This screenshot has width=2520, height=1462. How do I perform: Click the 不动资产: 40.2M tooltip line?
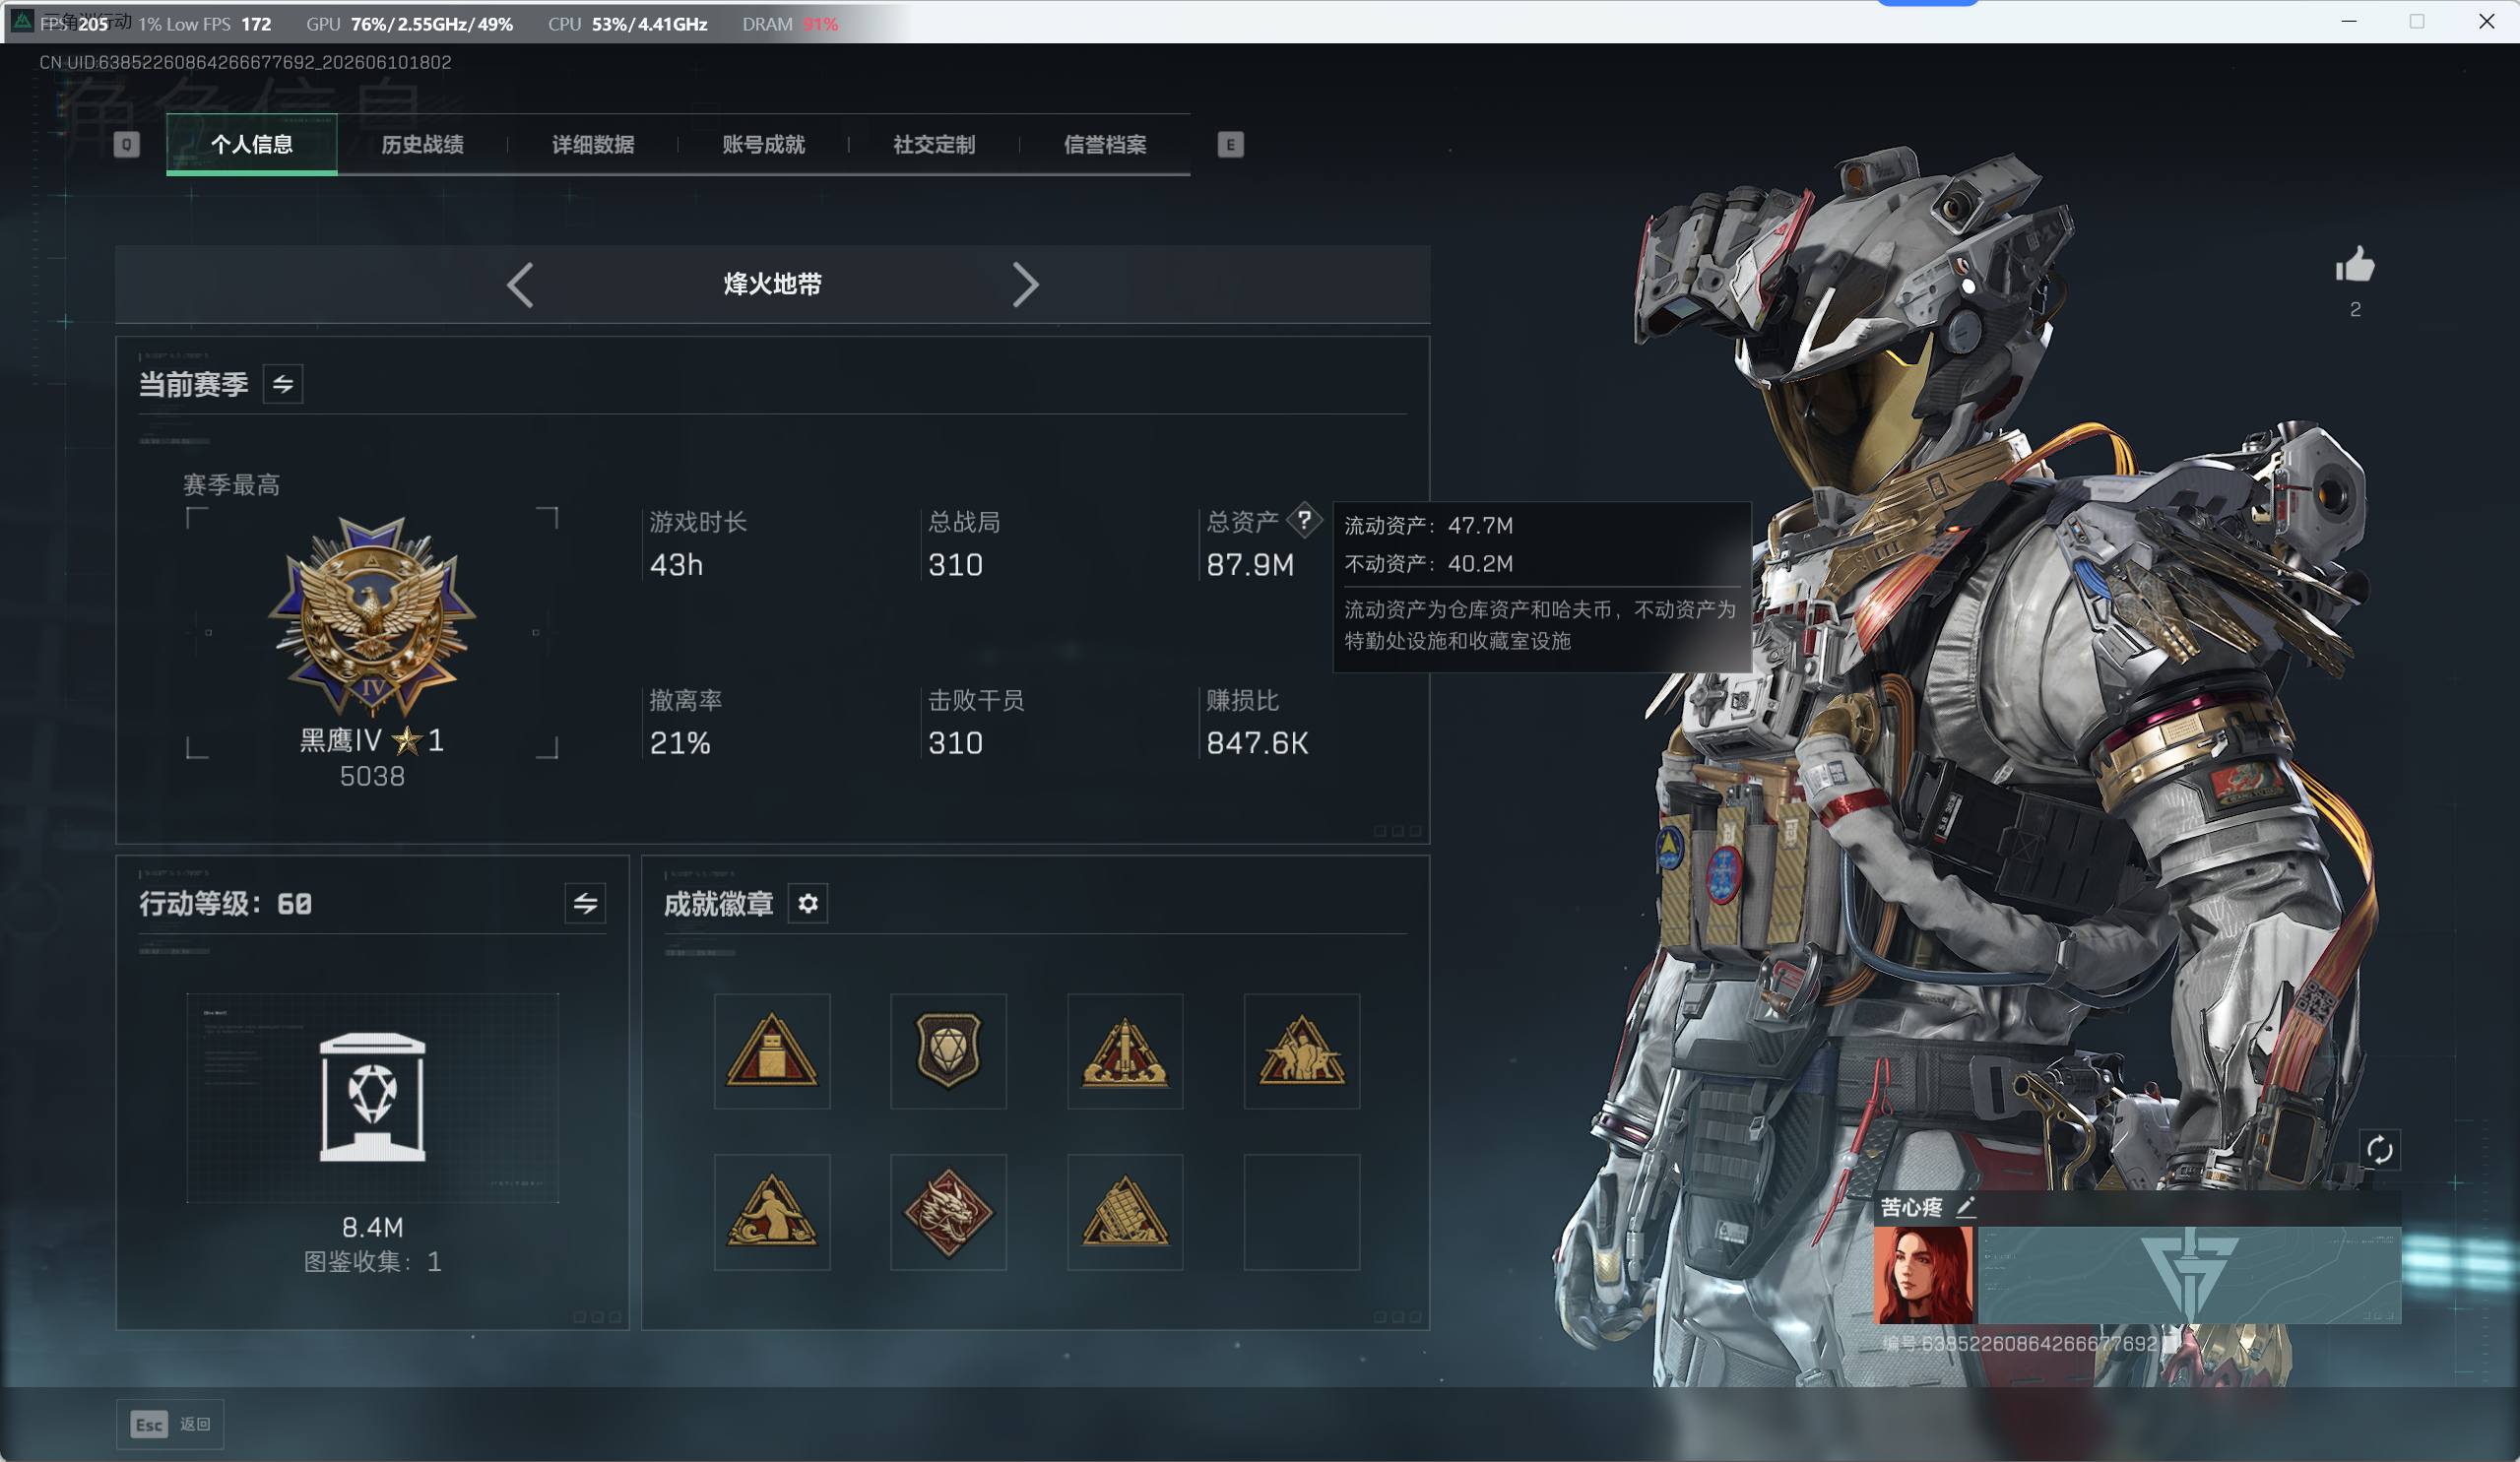(x=1428, y=564)
